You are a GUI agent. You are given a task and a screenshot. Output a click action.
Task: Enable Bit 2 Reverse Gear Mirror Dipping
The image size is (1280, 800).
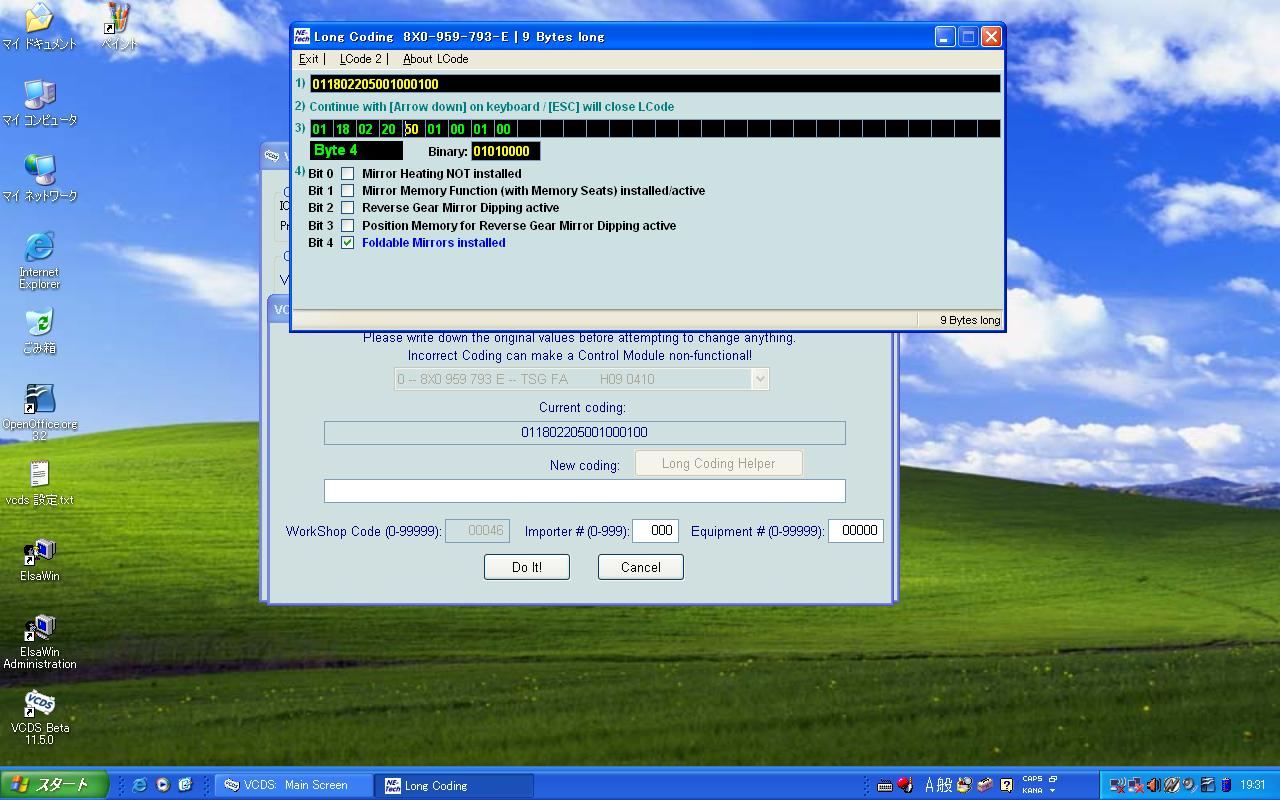[348, 207]
